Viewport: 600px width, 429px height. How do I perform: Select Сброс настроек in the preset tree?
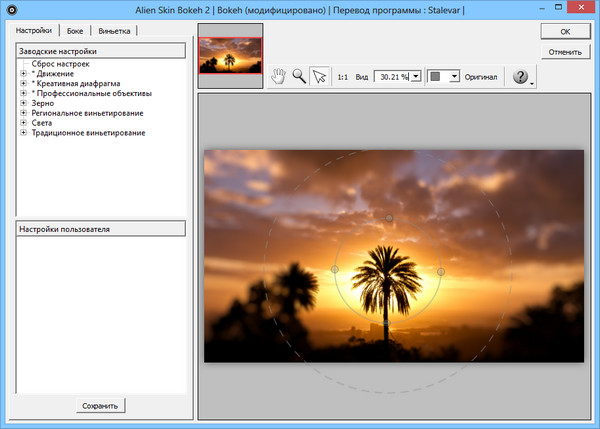pyautogui.click(x=60, y=64)
